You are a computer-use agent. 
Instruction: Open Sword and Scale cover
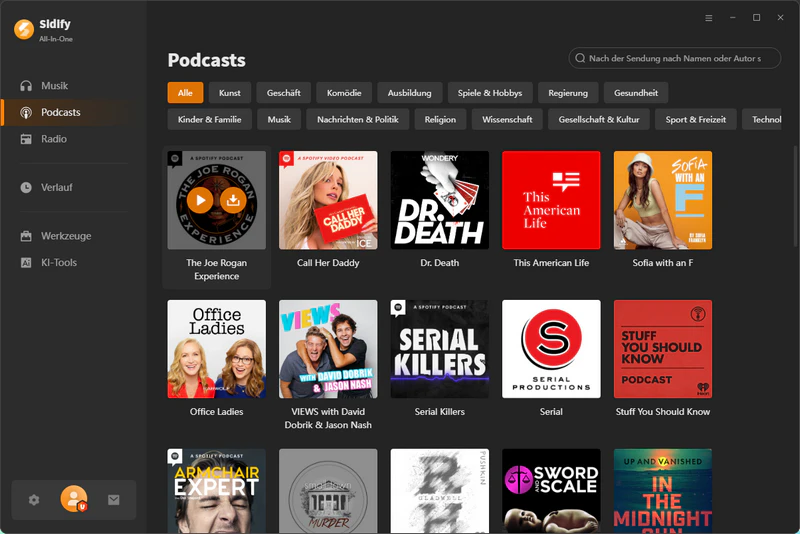[551, 491]
